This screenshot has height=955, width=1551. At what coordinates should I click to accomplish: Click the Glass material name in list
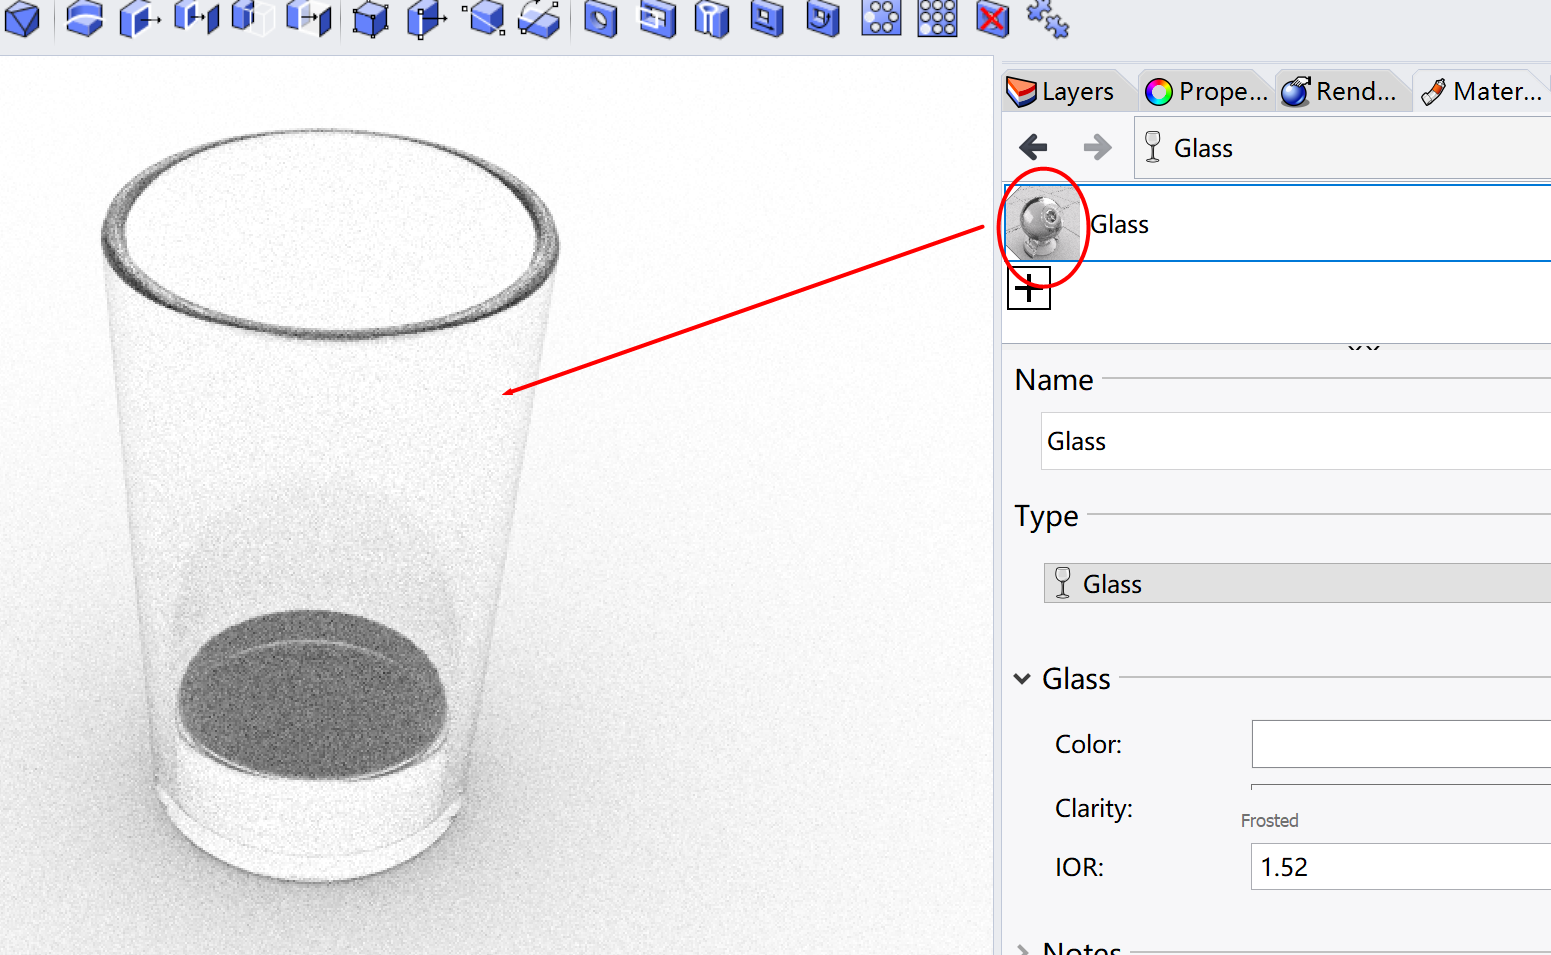(1119, 224)
